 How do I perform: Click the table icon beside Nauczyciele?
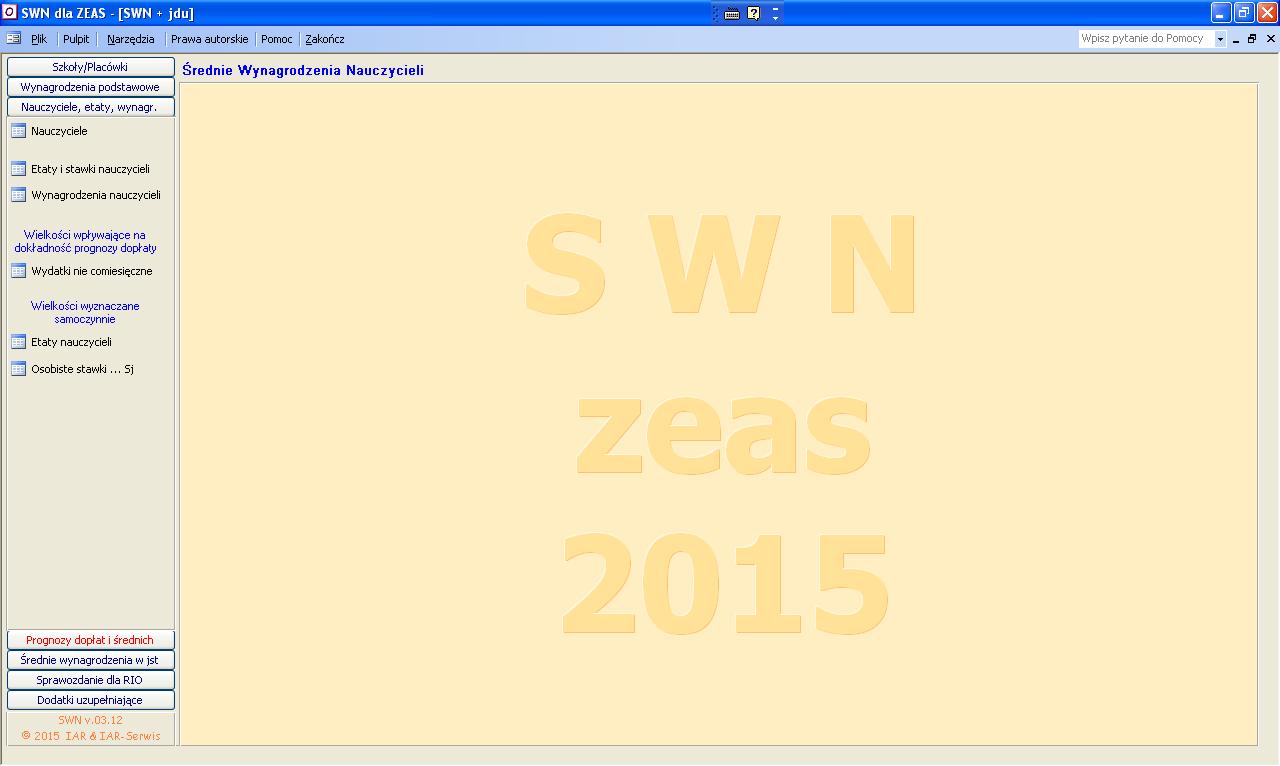[18, 131]
